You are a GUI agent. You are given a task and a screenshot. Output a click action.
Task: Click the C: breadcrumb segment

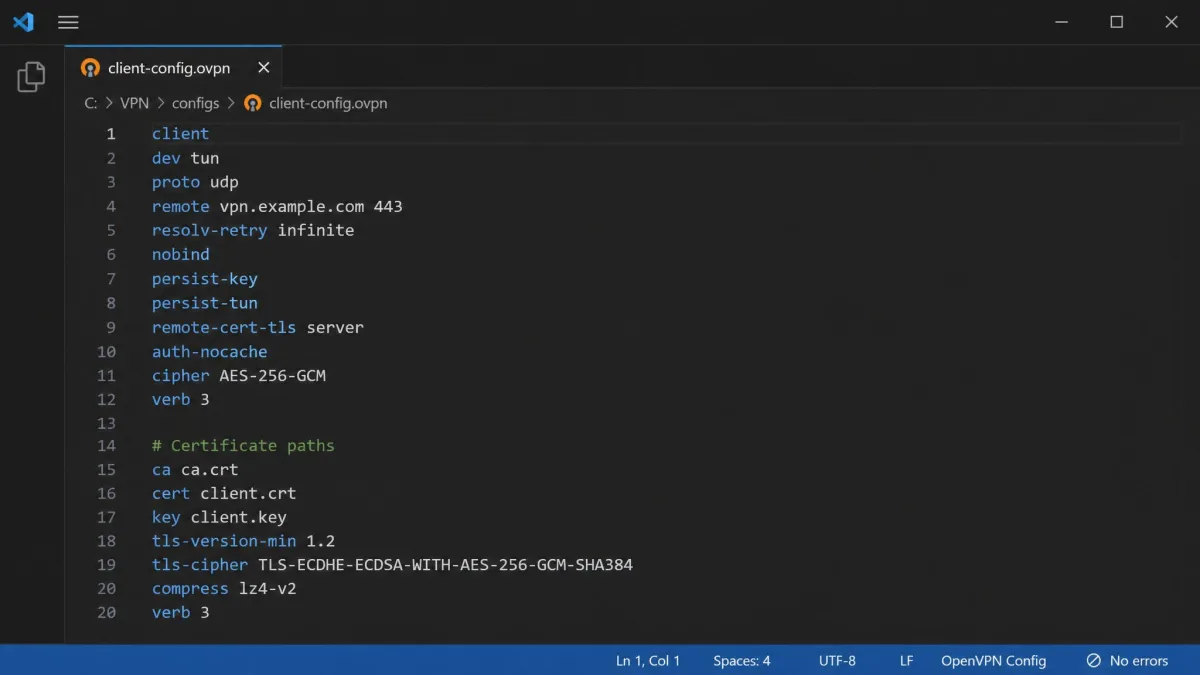click(x=91, y=103)
